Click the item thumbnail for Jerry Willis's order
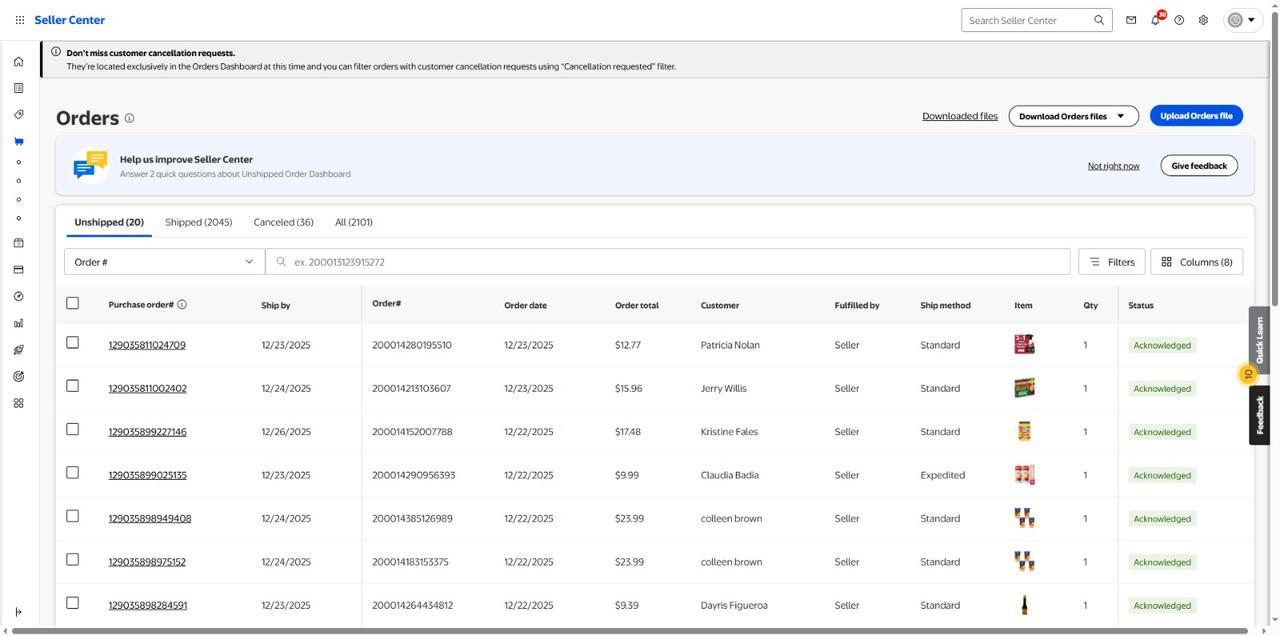 pyautogui.click(x=1024, y=388)
